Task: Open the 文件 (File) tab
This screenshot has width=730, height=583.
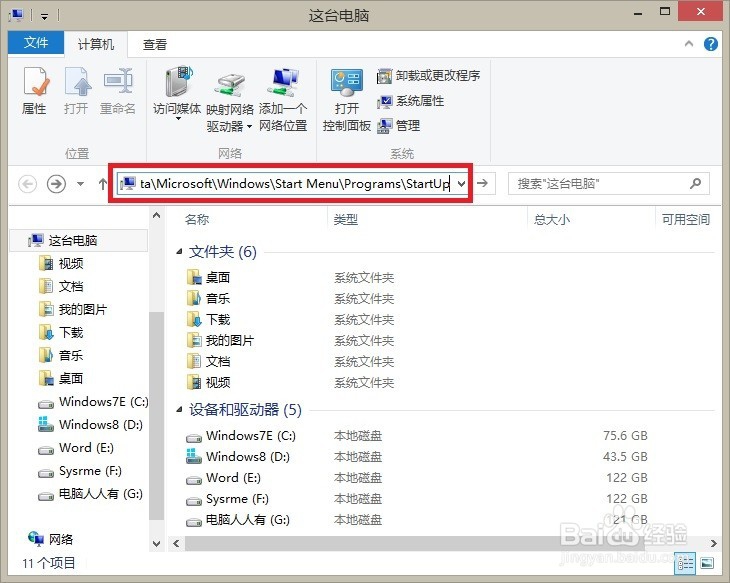Action: pyautogui.click(x=36, y=43)
